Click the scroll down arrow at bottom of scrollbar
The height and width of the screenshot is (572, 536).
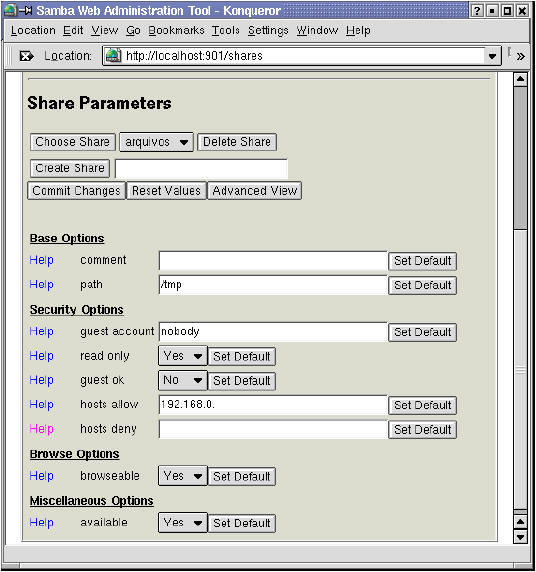(x=520, y=537)
